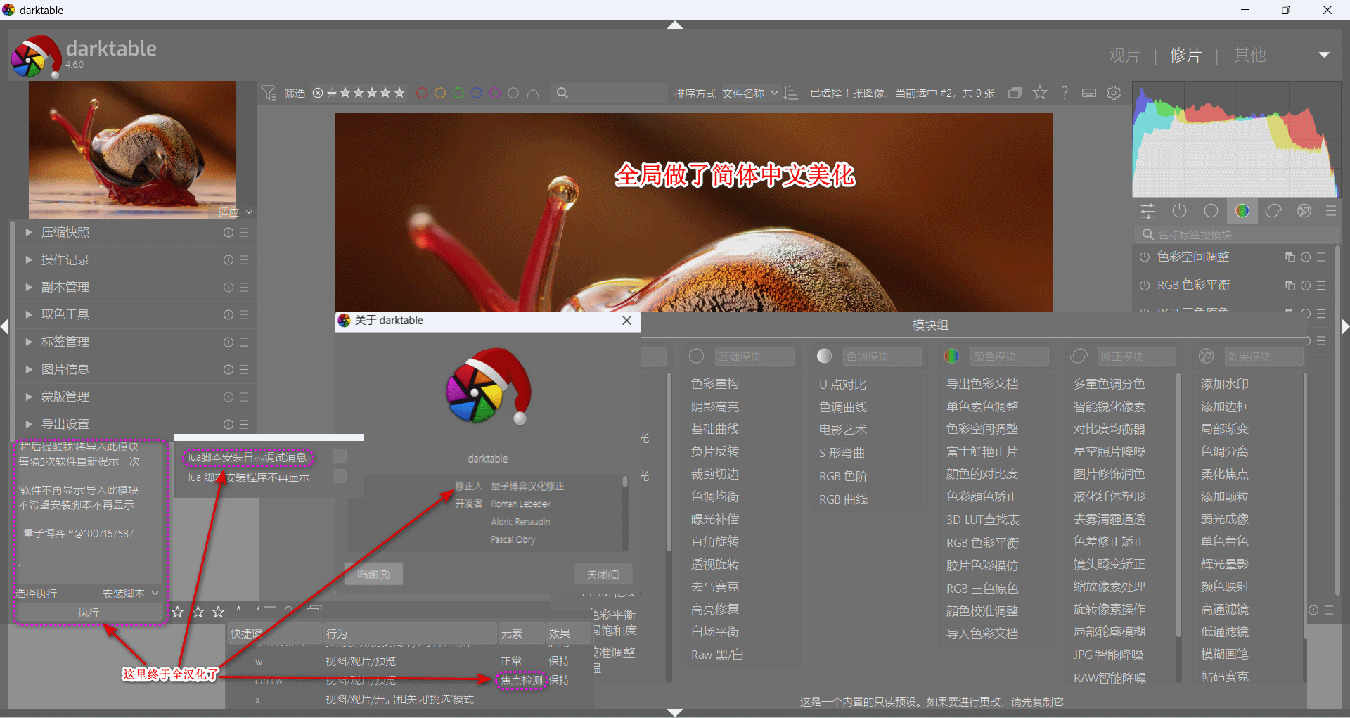Open the 适应 zoom dropdown under the snail thumbnail
This screenshot has width=1350, height=718.
coord(236,212)
